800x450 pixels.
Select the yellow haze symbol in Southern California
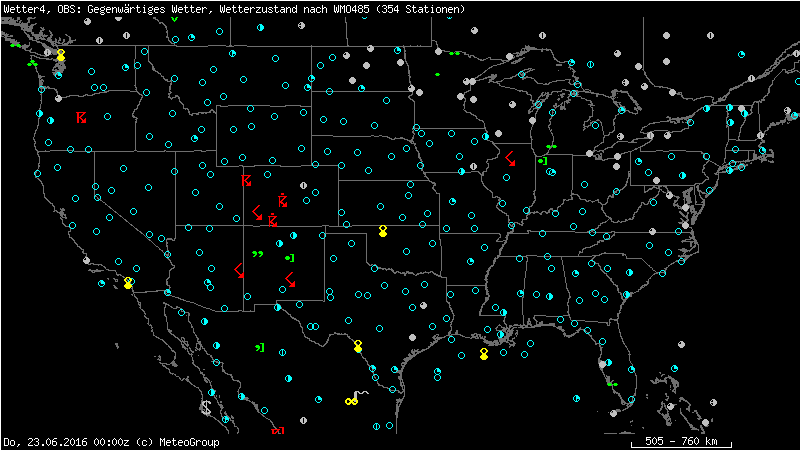(128, 283)
